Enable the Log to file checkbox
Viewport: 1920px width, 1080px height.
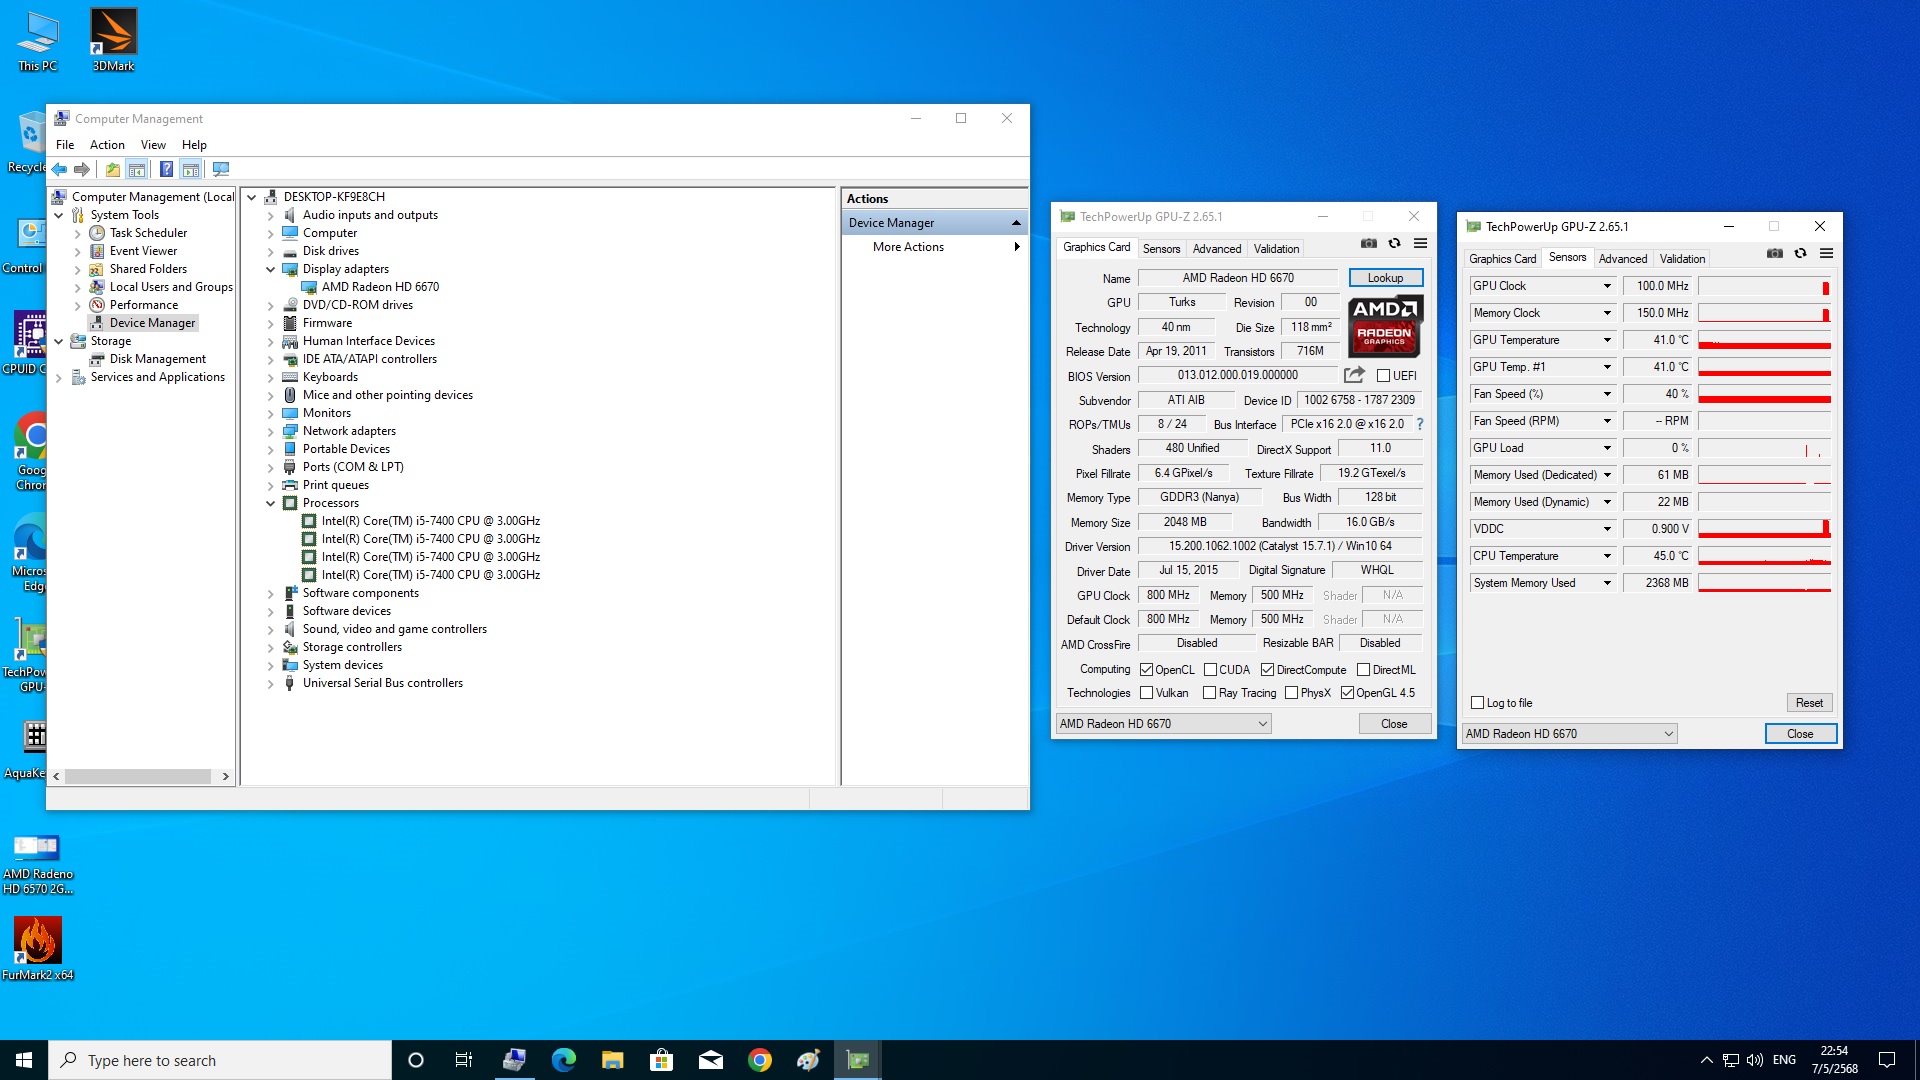click(x=1477, y=703)
